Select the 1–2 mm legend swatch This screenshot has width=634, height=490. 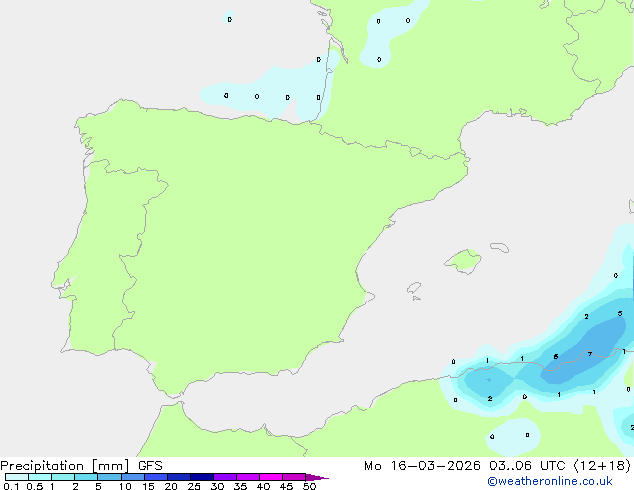(63, 477)
